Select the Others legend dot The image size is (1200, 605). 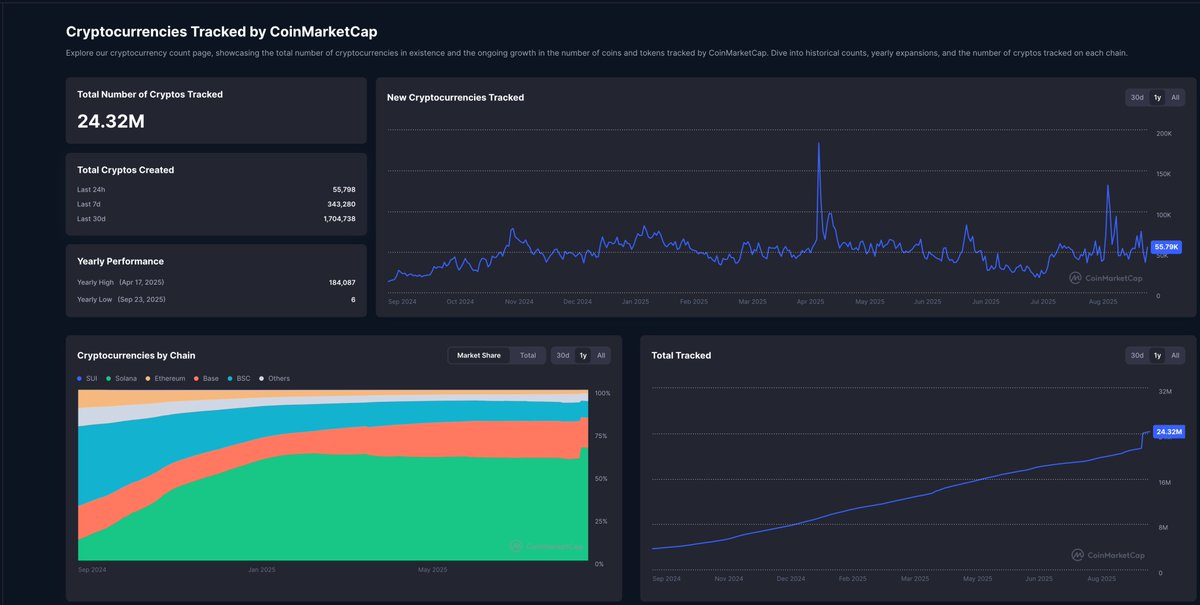(x=260, y=378)
